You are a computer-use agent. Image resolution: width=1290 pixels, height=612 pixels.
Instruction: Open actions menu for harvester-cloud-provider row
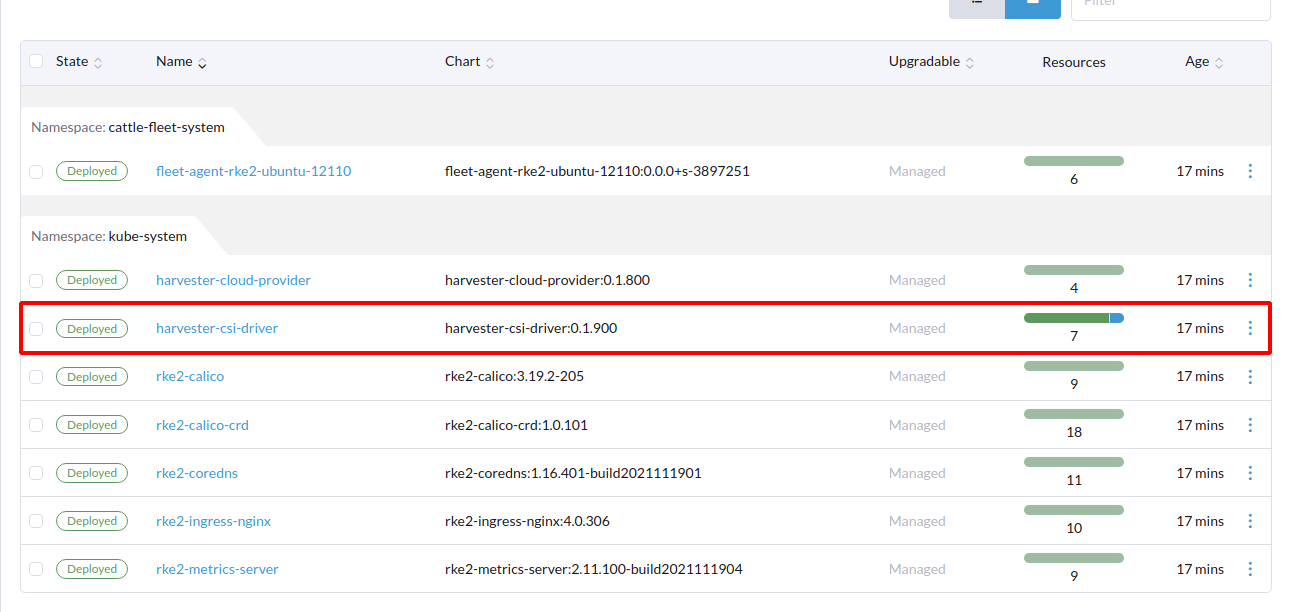click(x=1250, y=280)
